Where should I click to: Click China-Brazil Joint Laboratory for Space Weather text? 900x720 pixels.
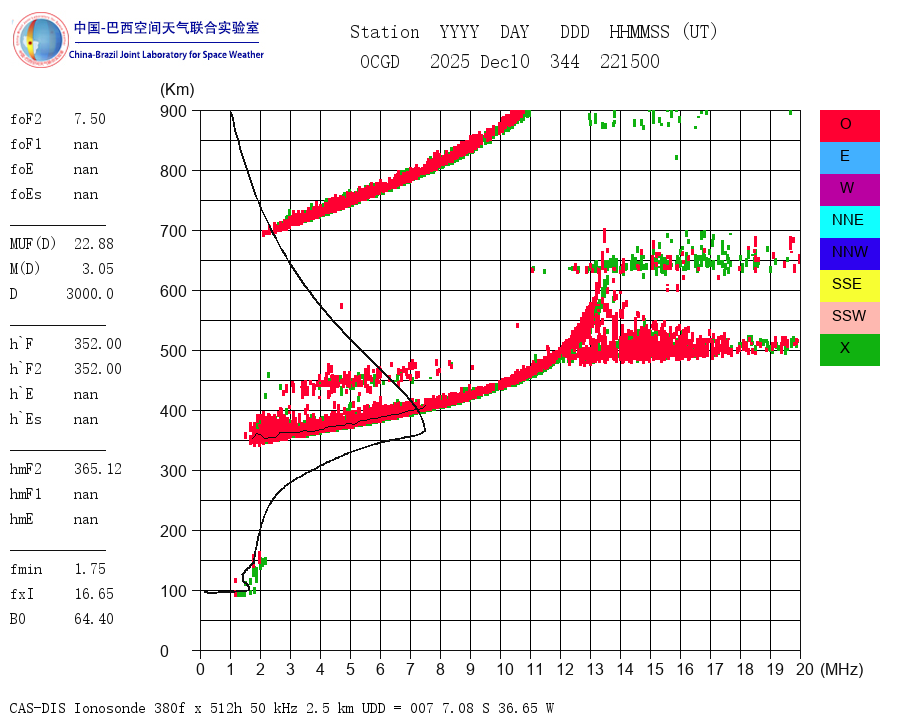[166, 55]
